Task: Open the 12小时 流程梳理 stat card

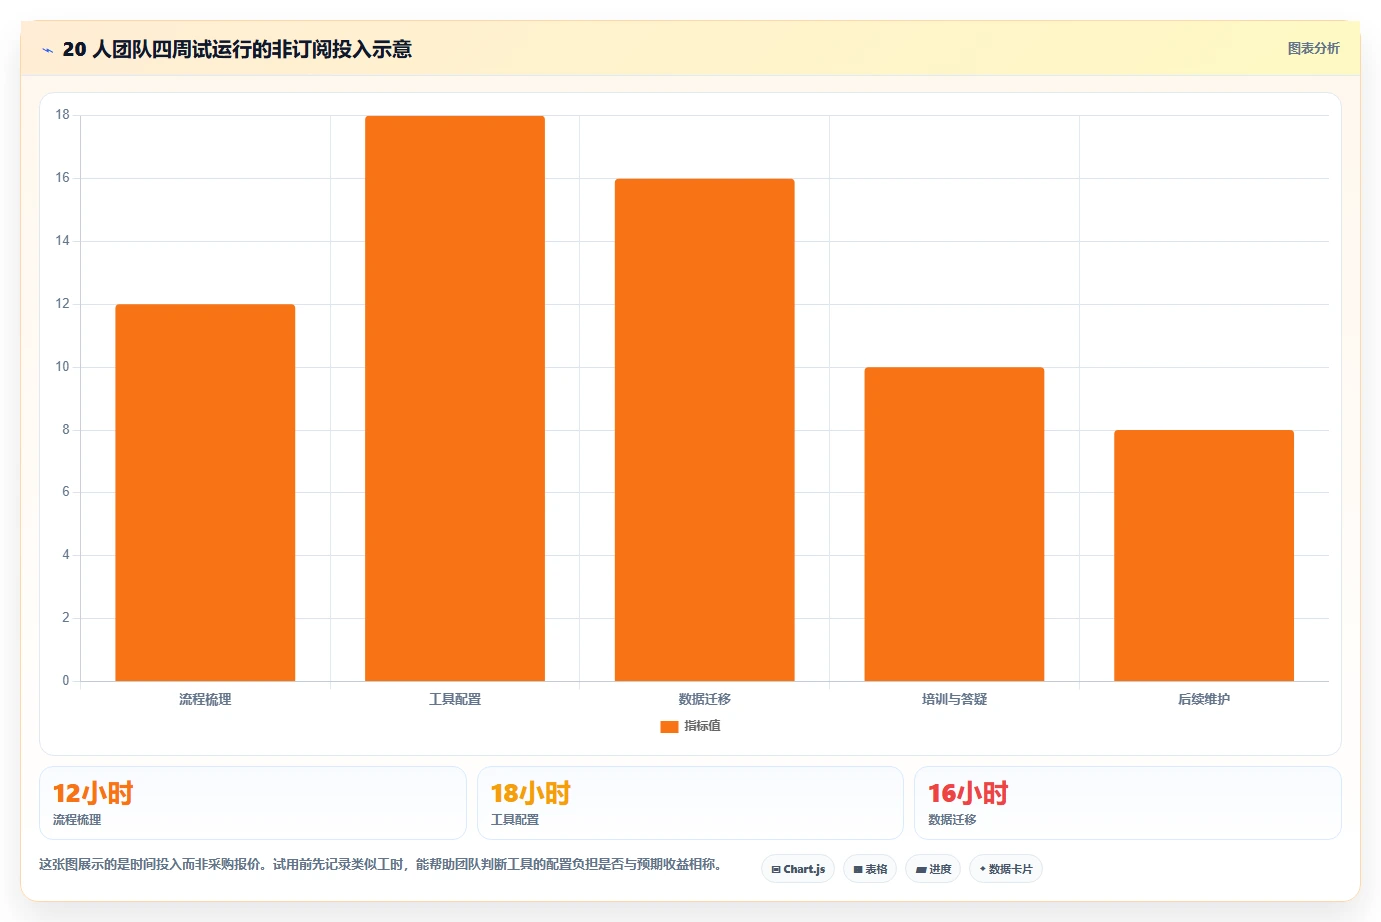Action: point(253,803)
